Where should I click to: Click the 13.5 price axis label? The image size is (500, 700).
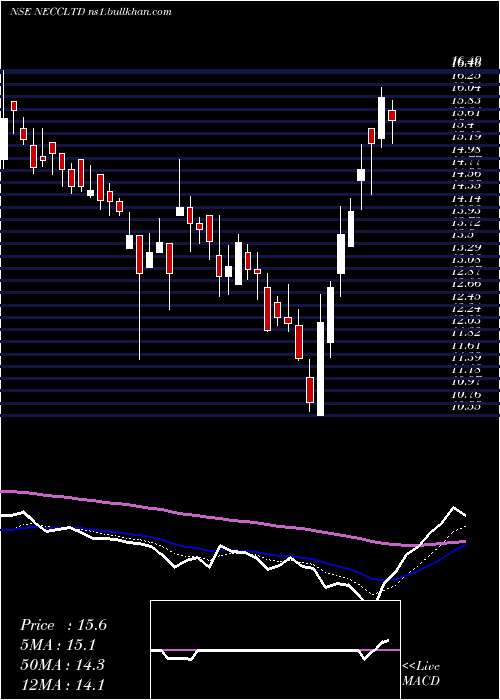click(463, 234)
